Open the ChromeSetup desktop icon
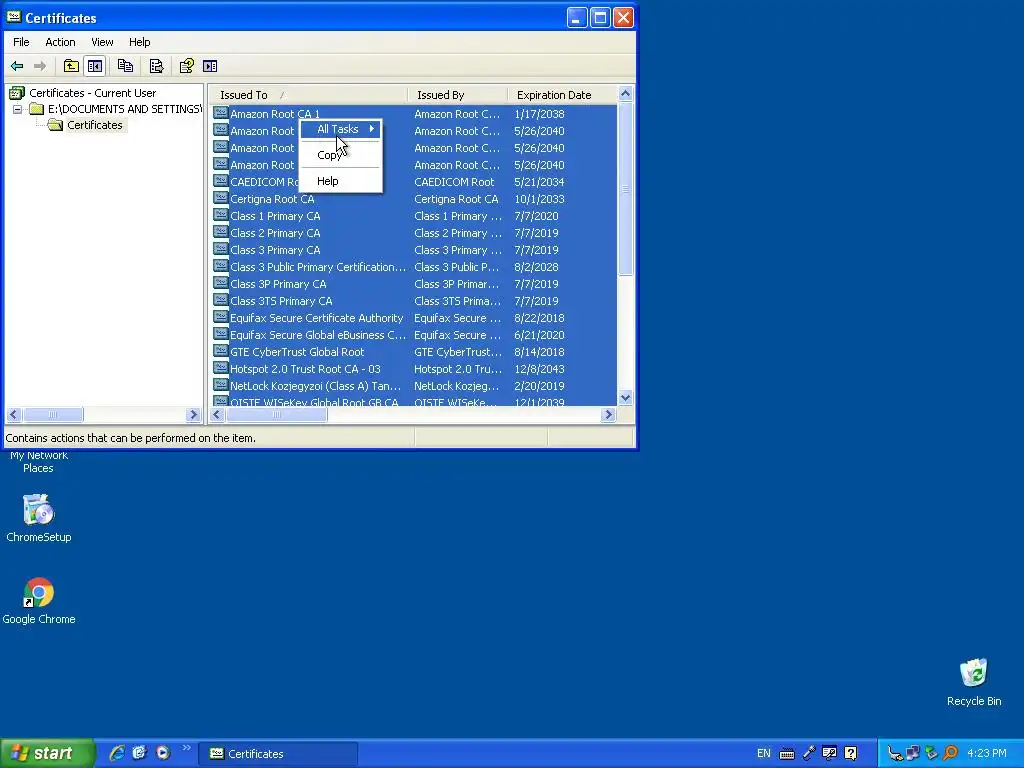Image resolution: width=1024 pixels, height=768 pixels. tap(39, 519)
